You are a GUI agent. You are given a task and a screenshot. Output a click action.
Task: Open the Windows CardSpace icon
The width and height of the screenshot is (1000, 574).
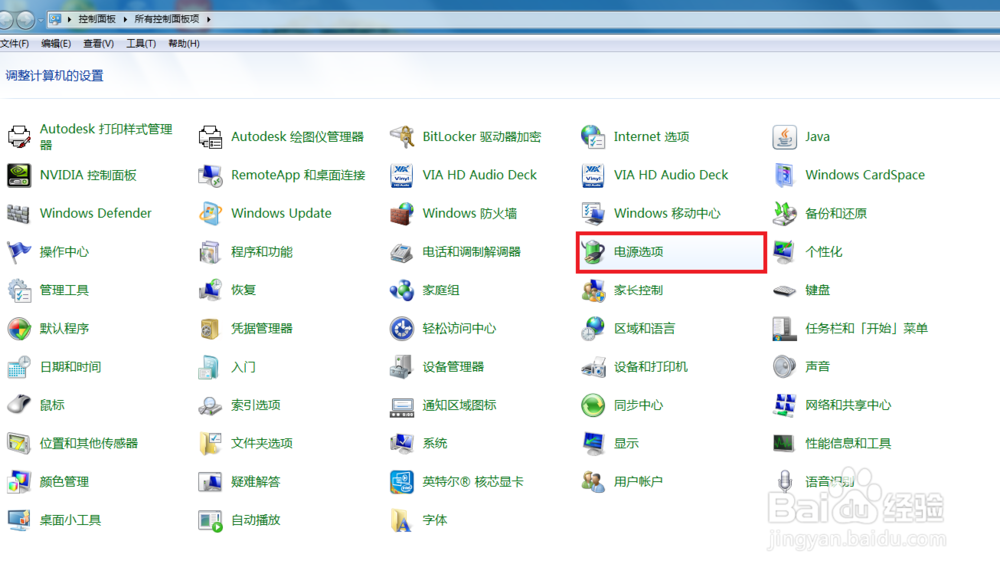[784, 175]
